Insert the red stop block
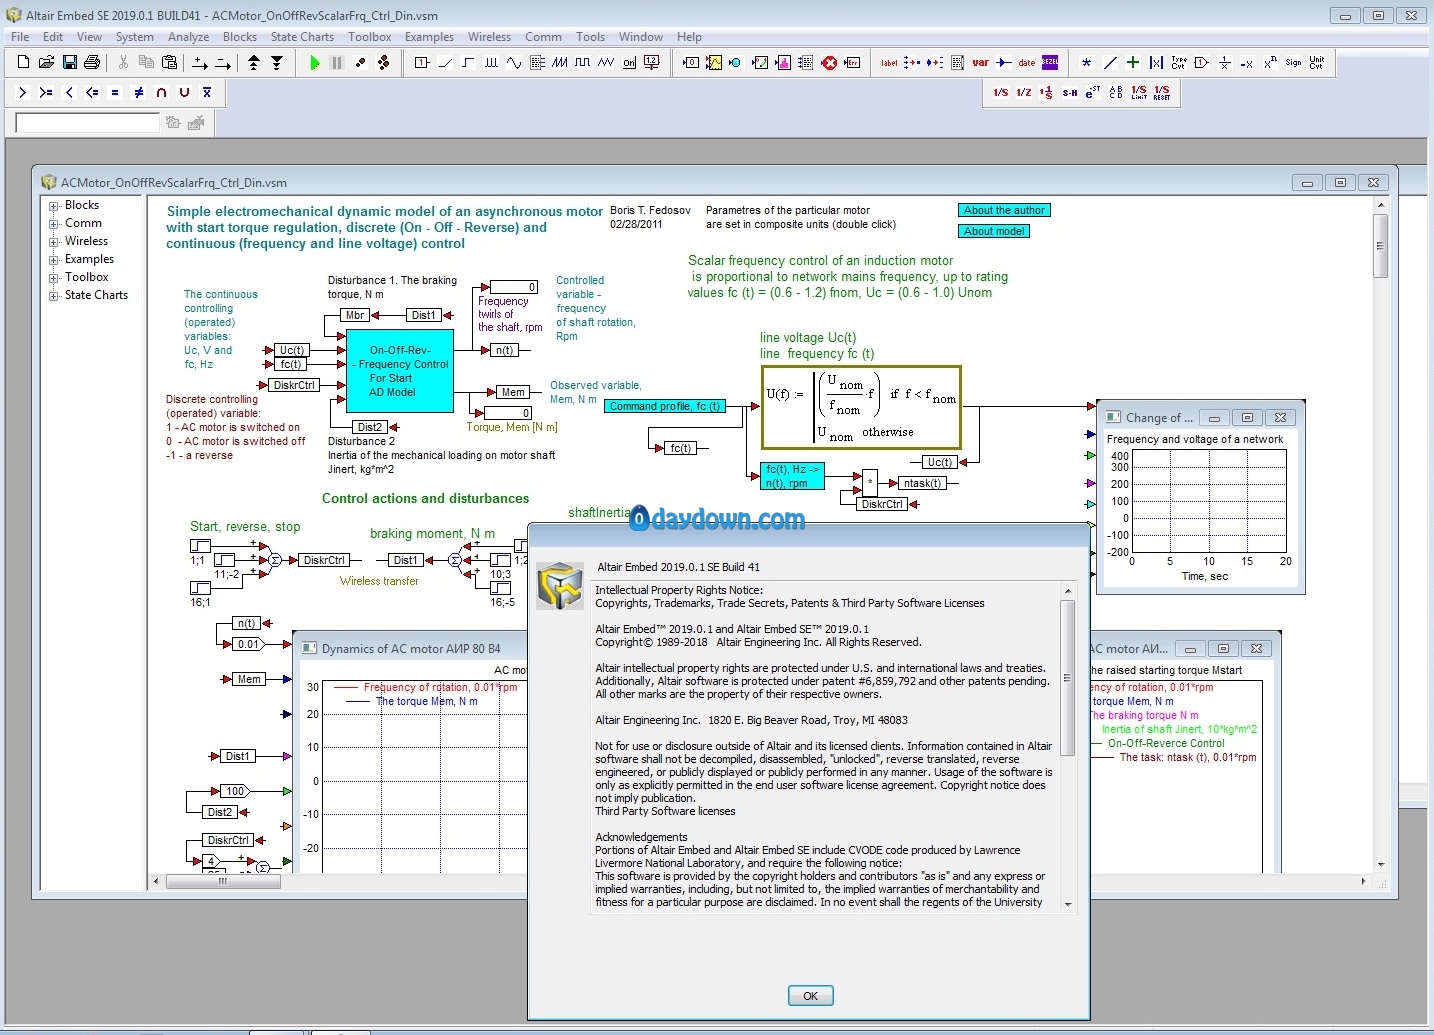Viewport: 1434px width, 1035px height. pos(829,62)
